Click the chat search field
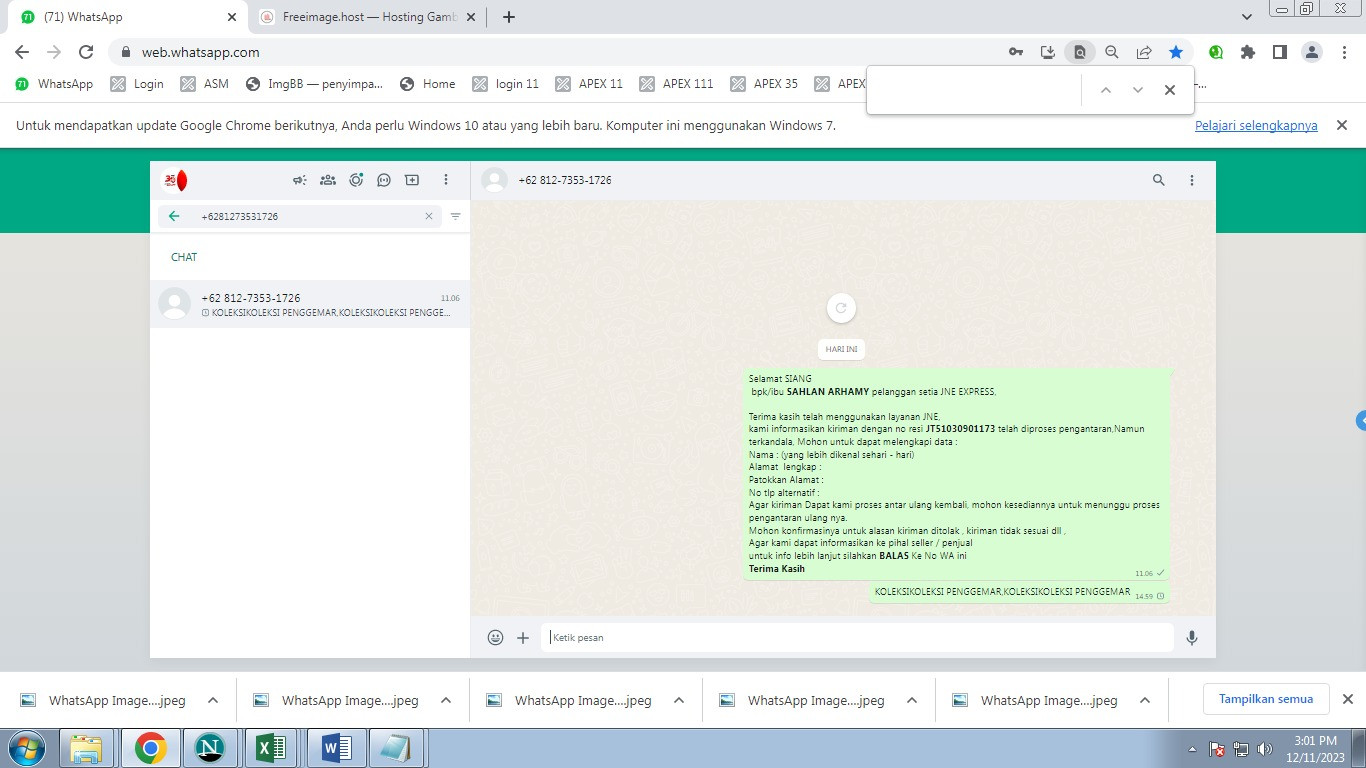Viewport: 1366px width, 768px height. 300,216
